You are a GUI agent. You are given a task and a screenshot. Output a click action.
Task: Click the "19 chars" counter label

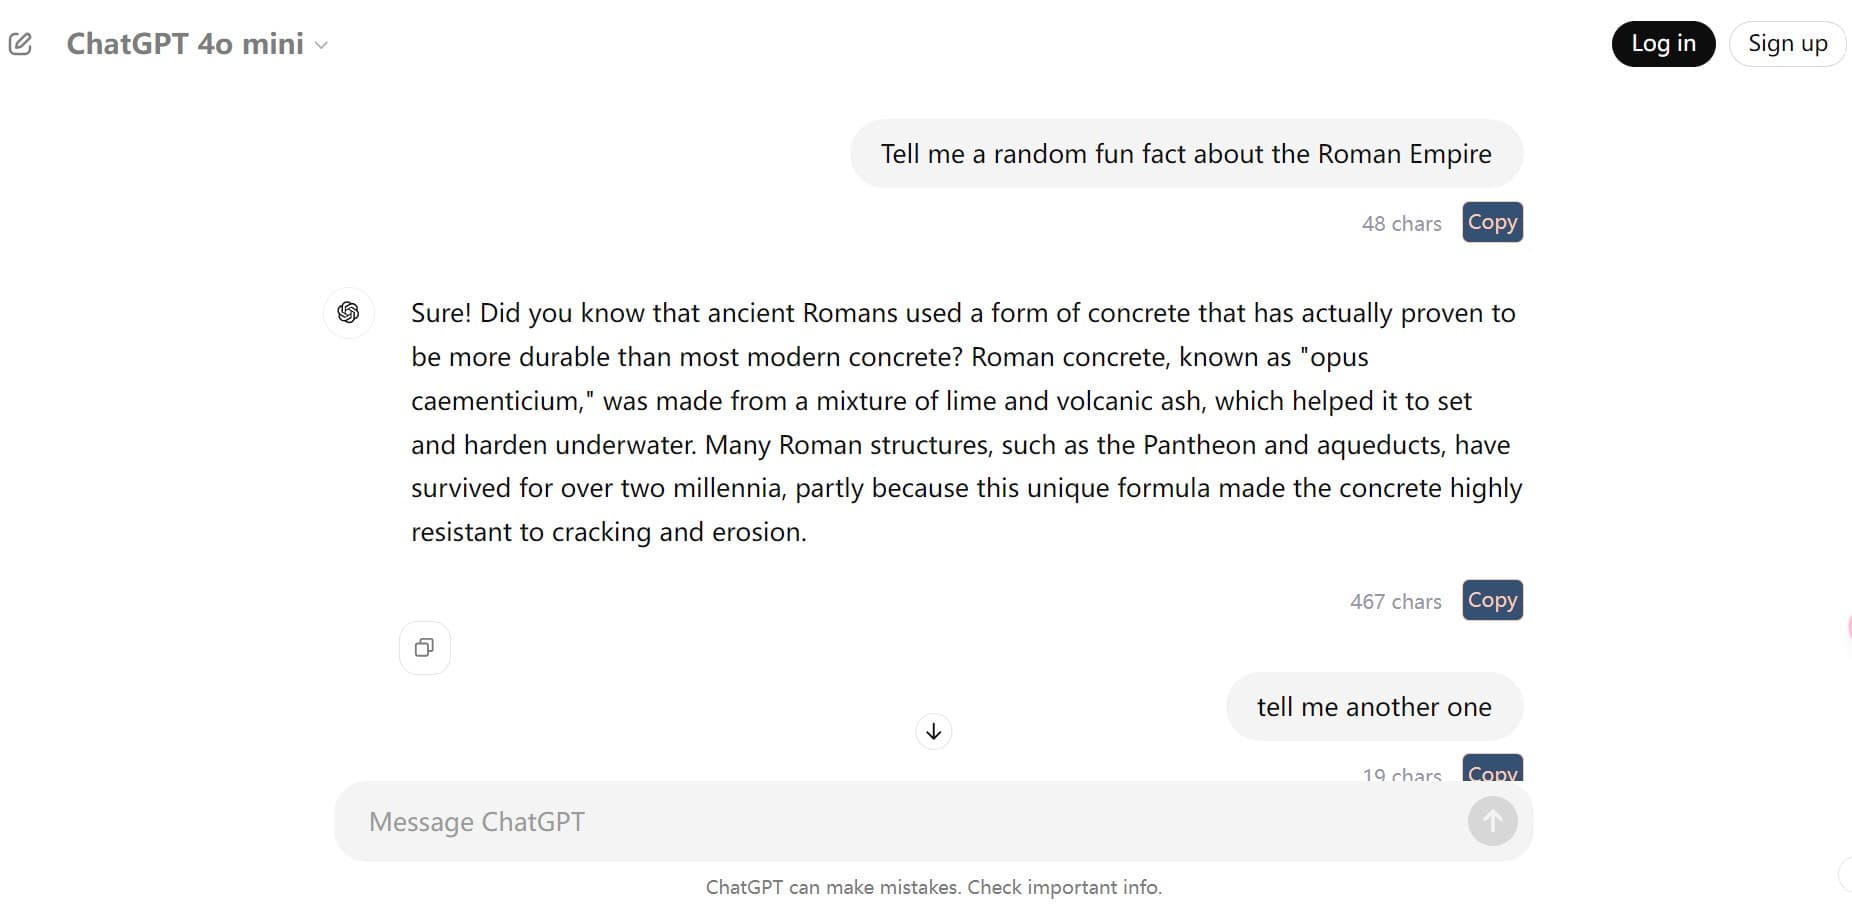[x=1401, y=774]
